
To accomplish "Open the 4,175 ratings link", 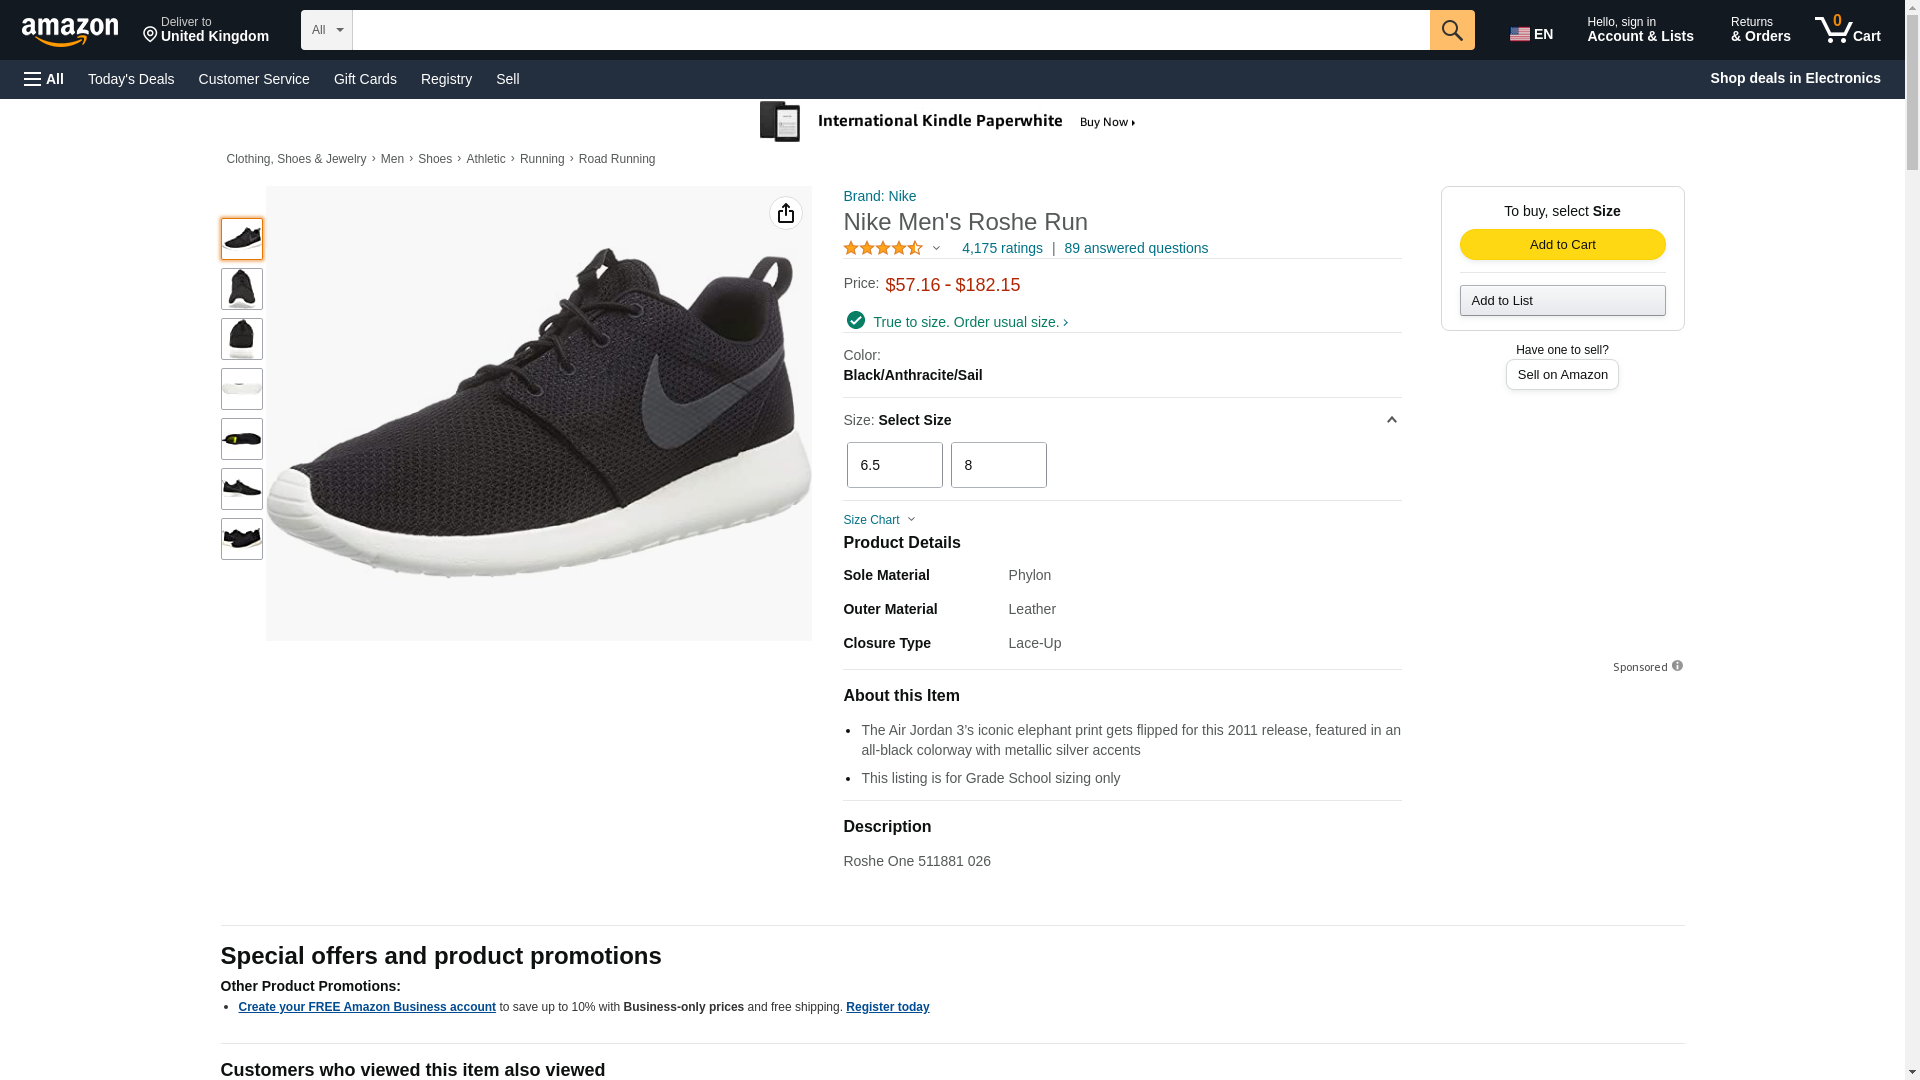I will [1001, 248].
